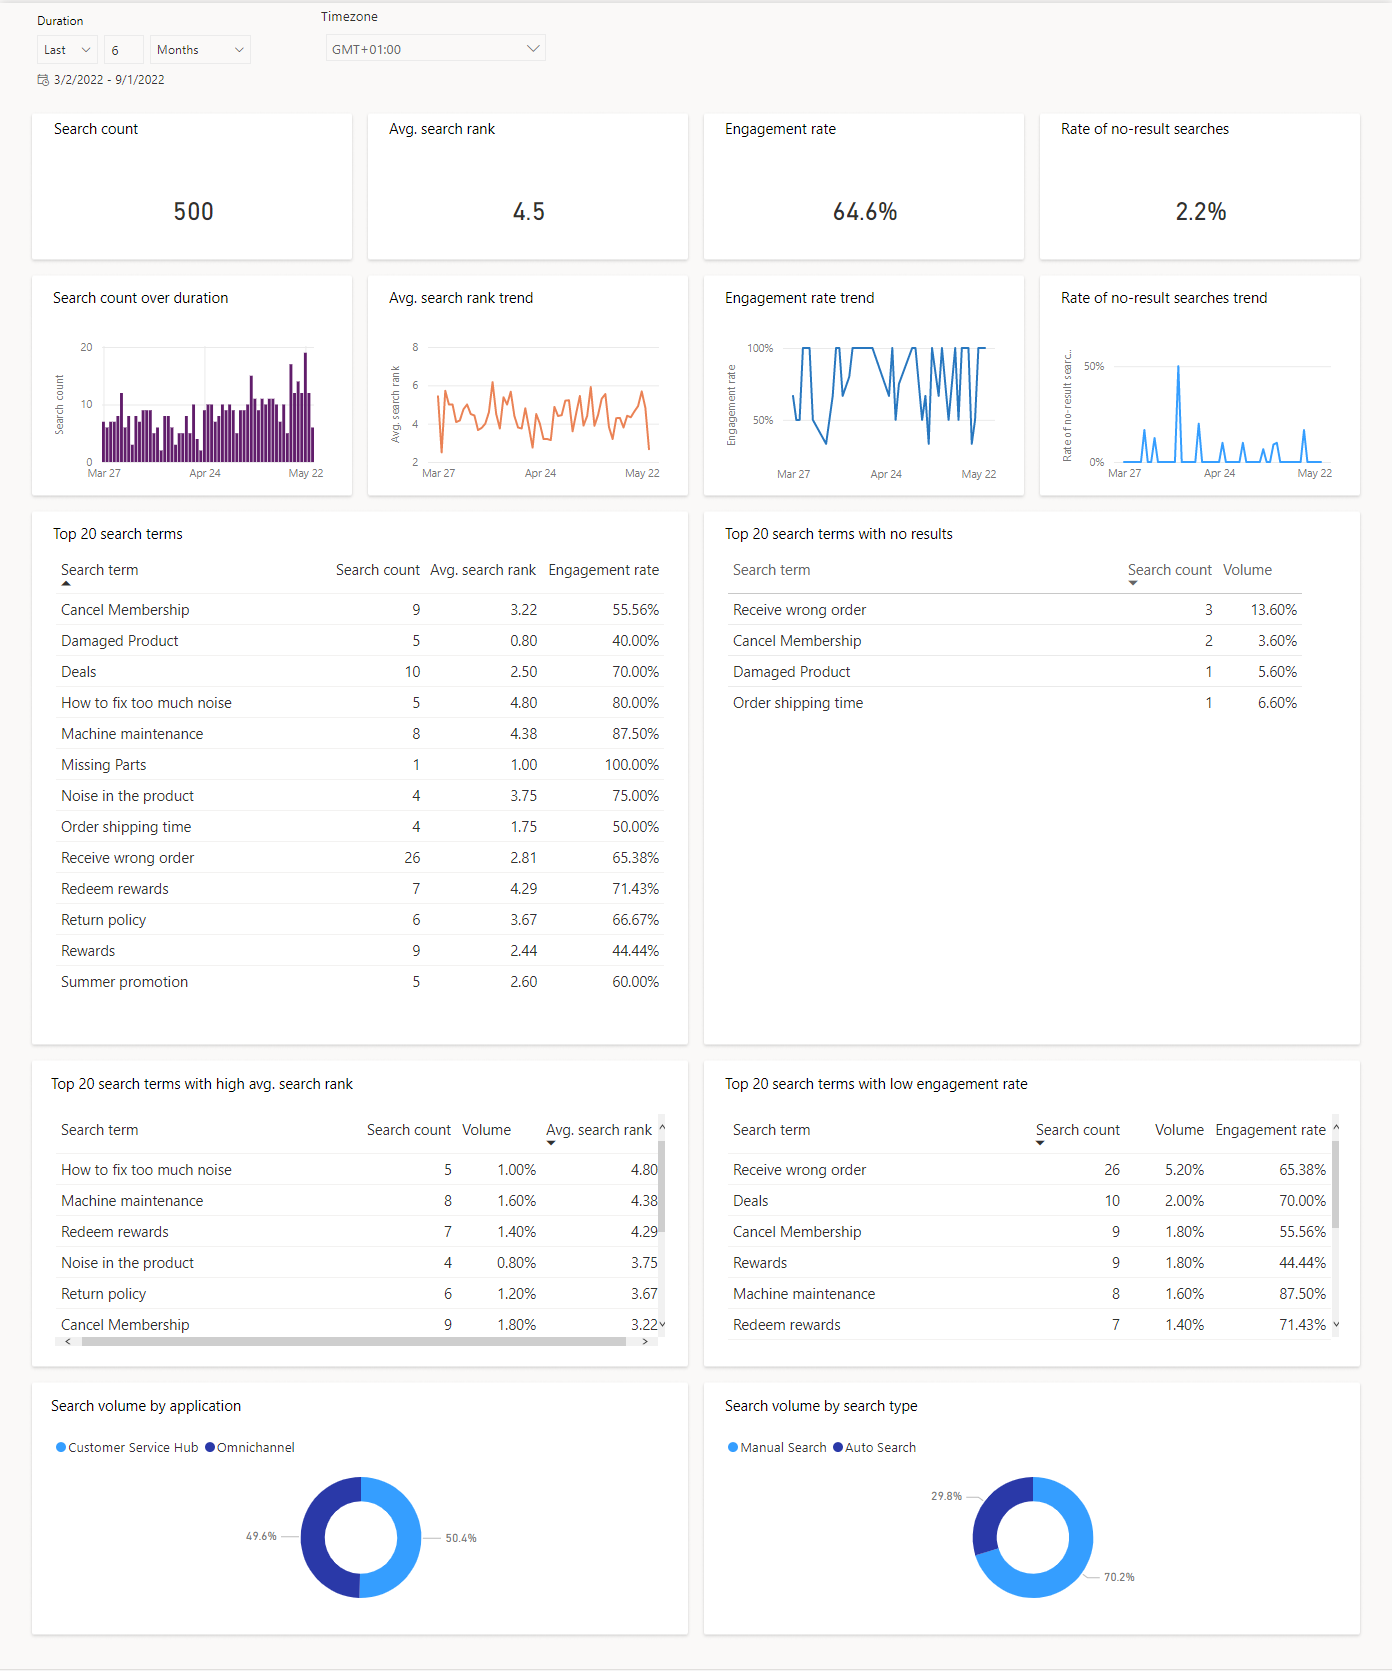Click the scroll up arrow of low engagement table
Viewport: 1392px width, 1671px height.
point(1336,1127)
